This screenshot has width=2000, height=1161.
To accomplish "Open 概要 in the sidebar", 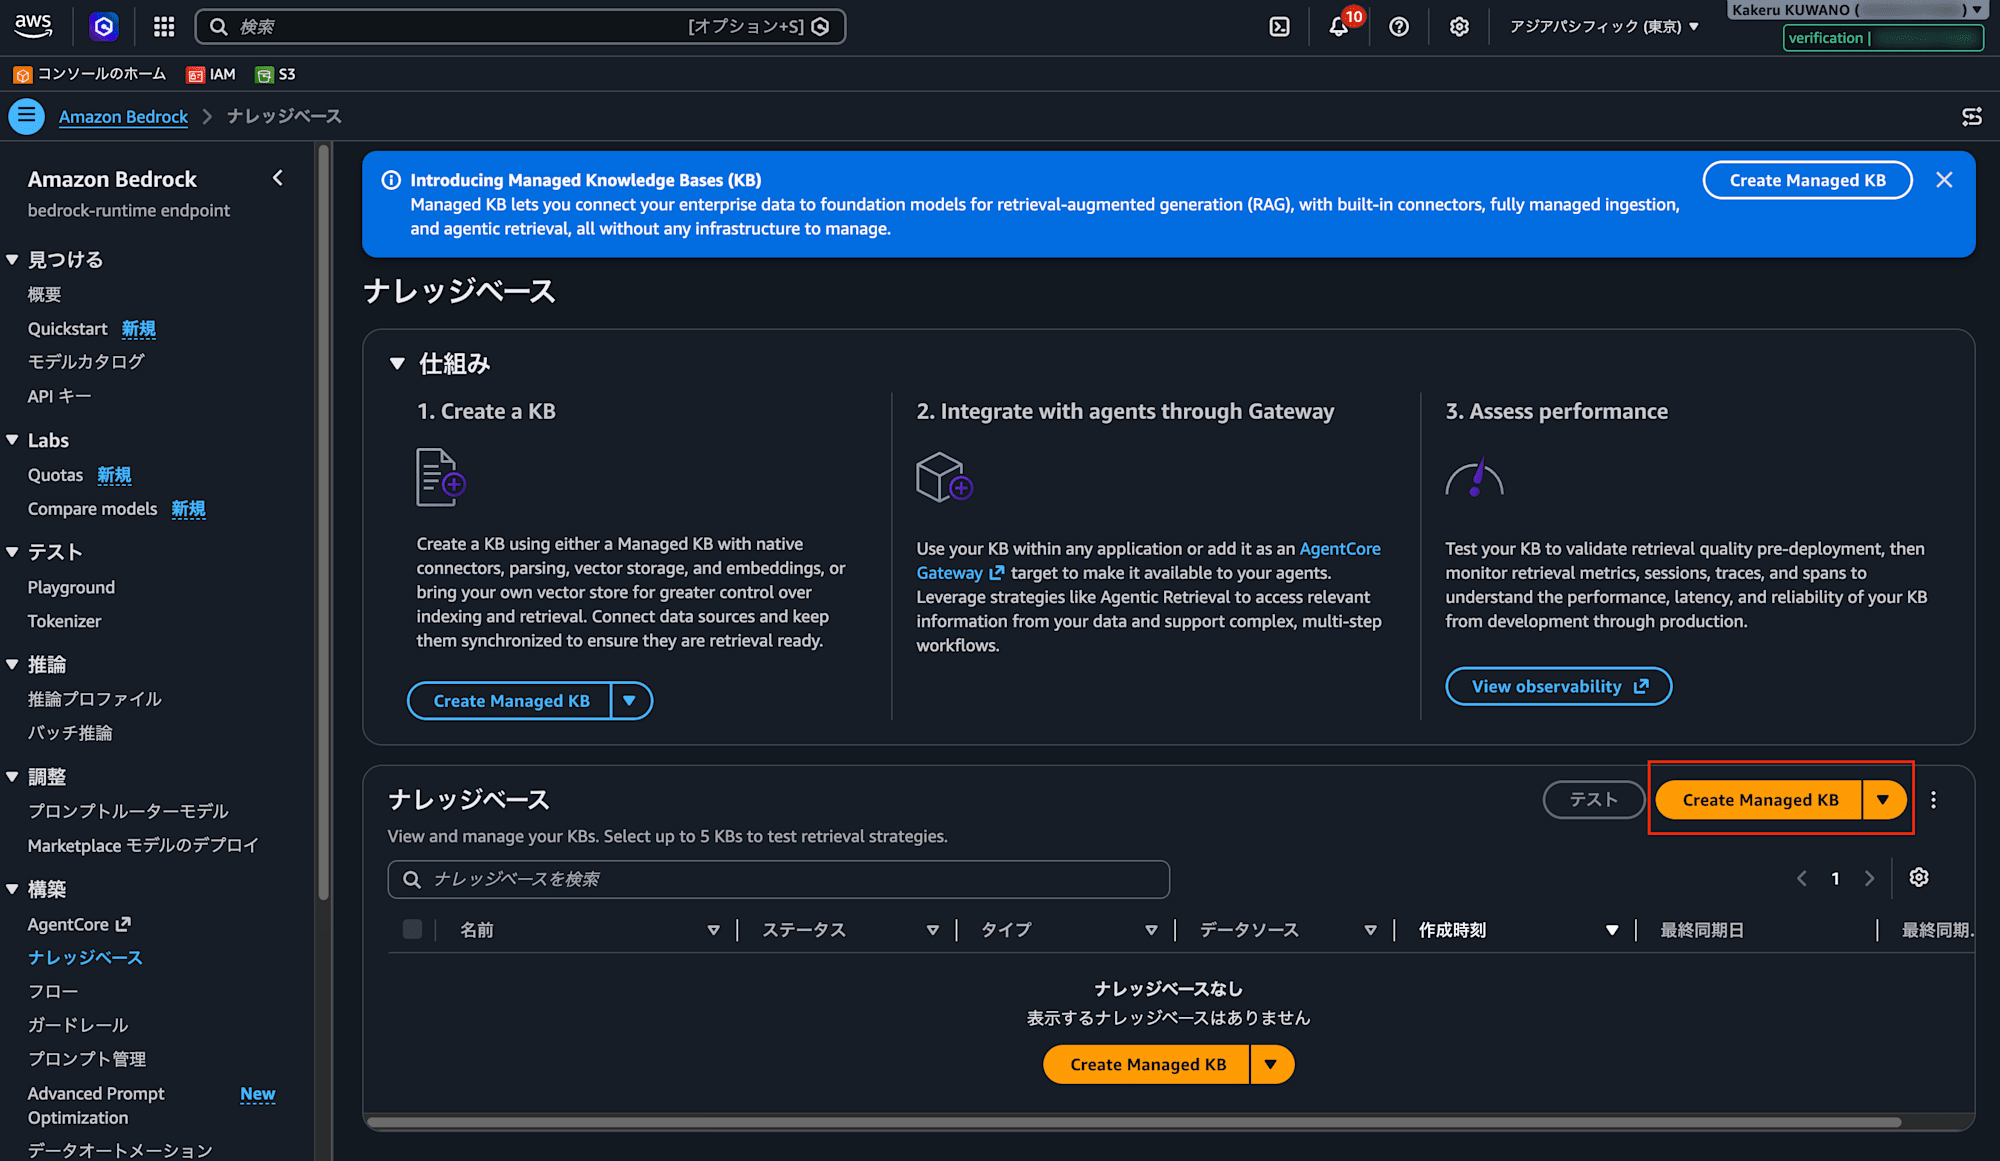I will tap(45, 295).
